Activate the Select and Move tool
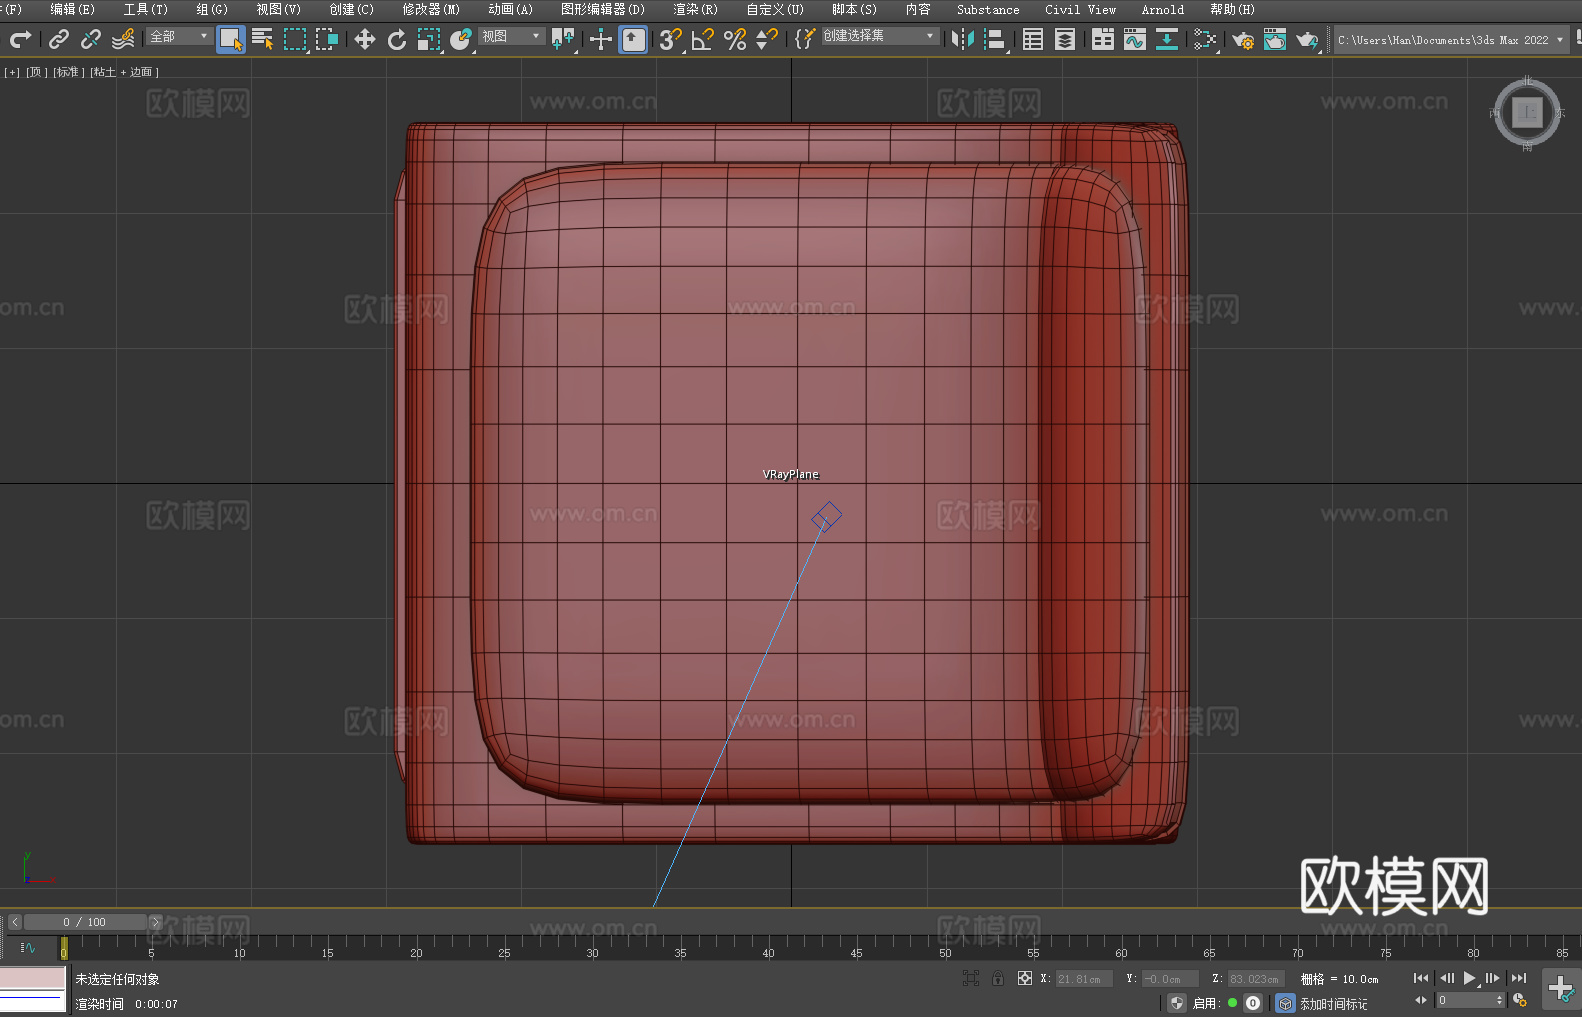The width and height of the screenshot is (1582, 1017). tap(365, 39)
